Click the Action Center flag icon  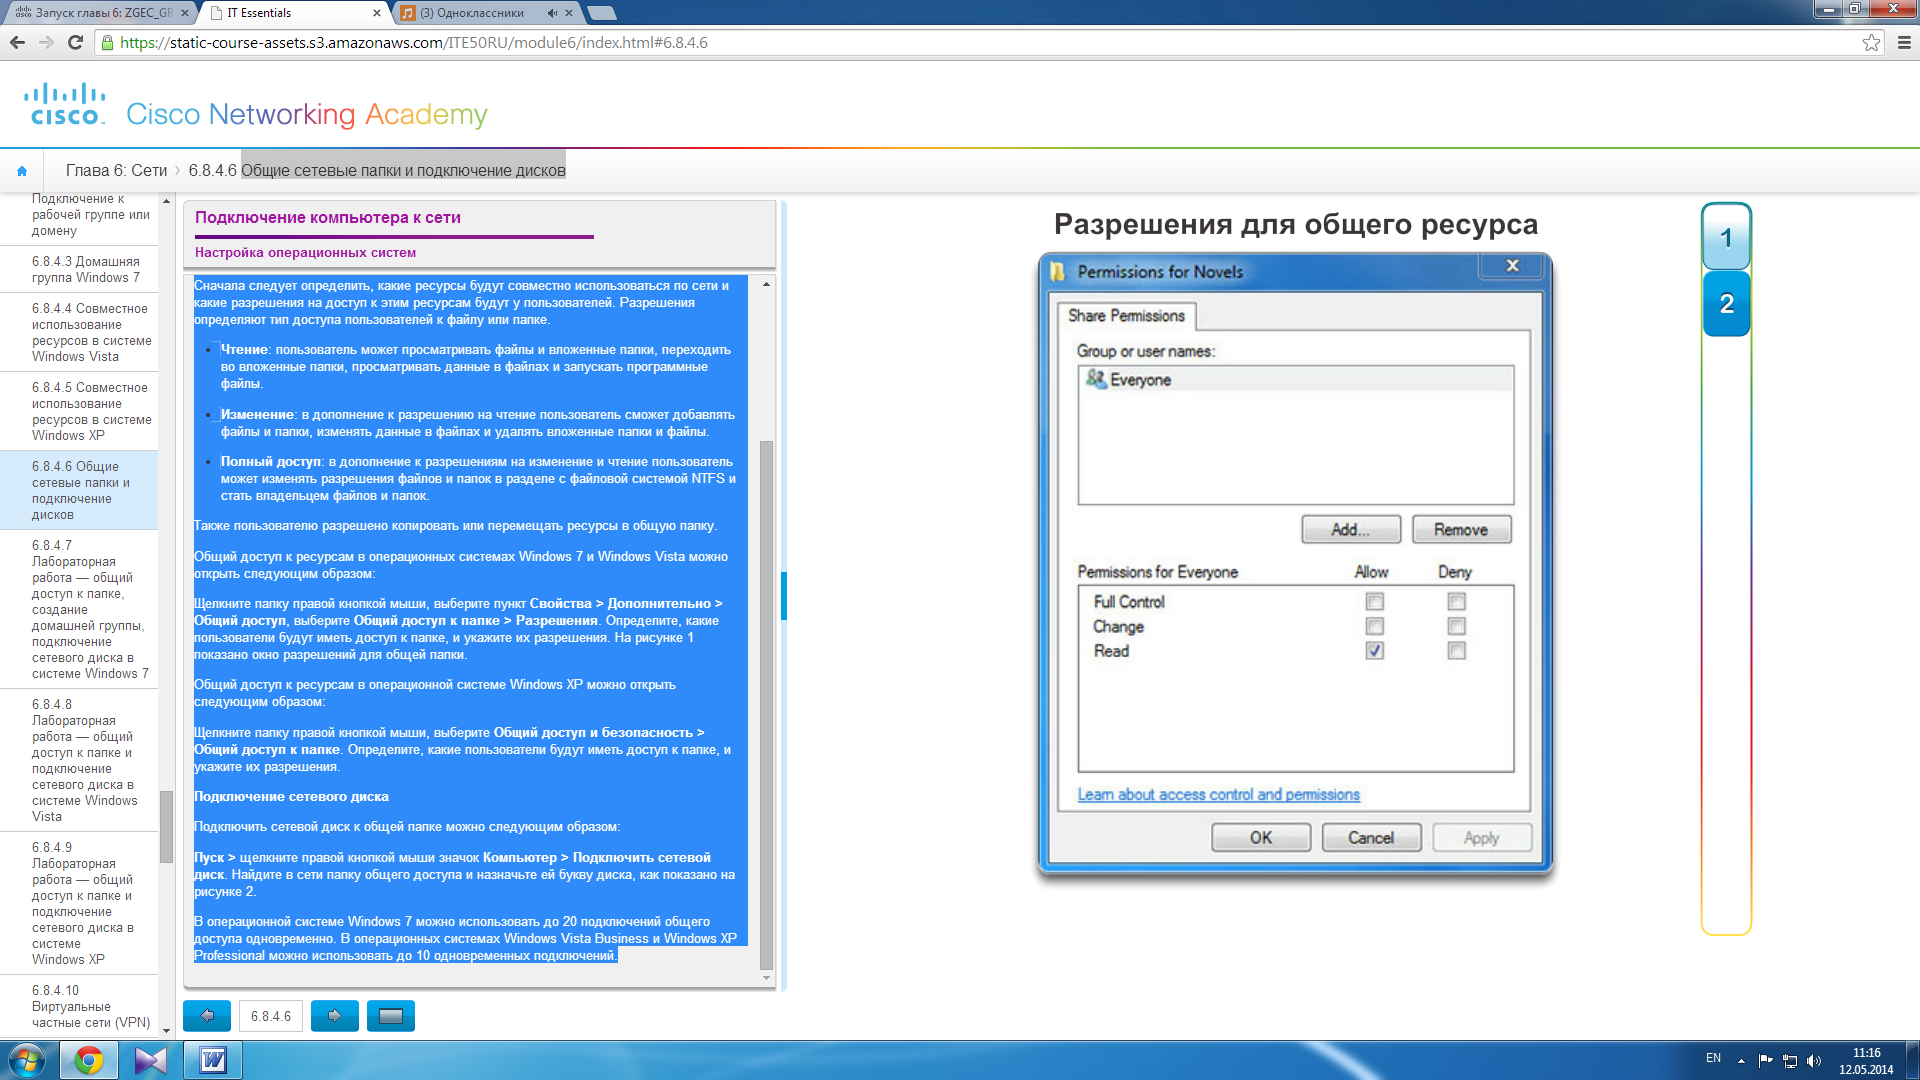point(1765,1060)
